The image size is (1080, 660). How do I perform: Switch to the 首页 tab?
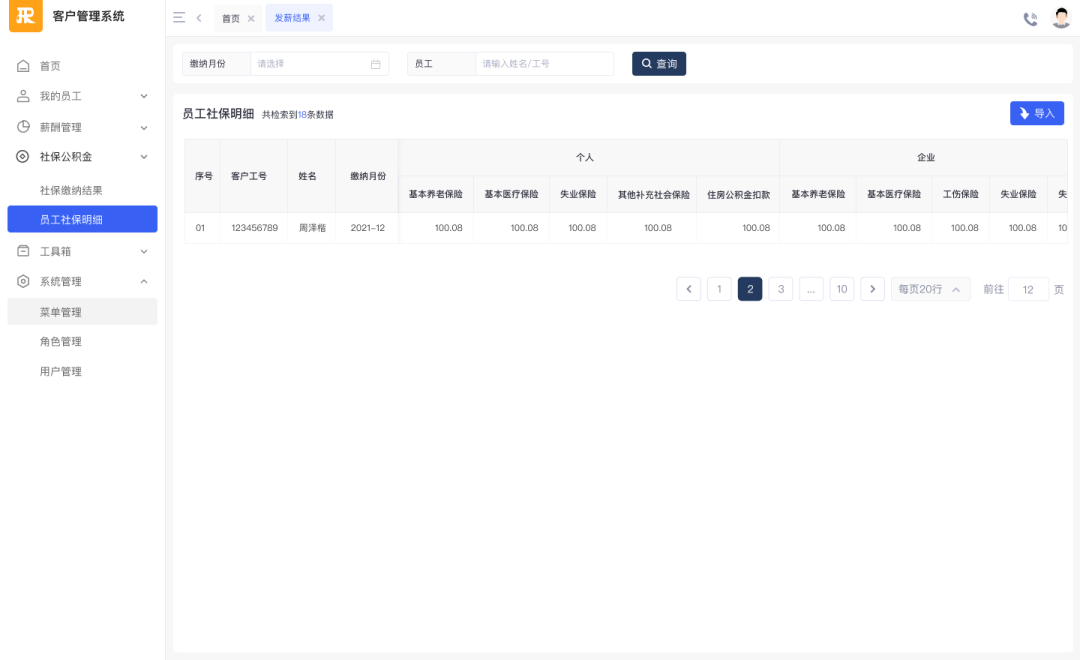231,17
